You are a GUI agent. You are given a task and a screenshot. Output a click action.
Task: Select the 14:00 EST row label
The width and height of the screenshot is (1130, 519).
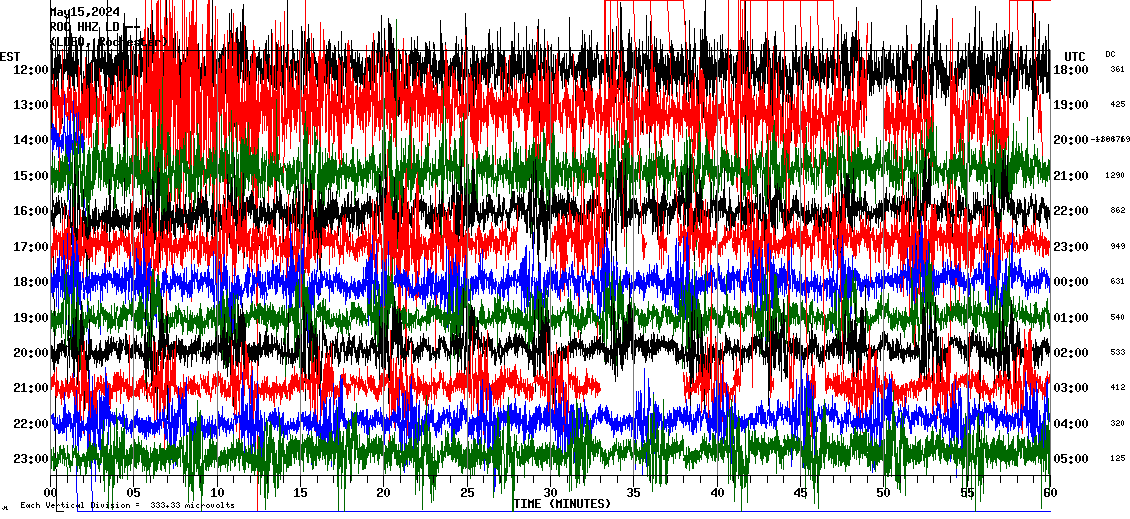click(x=30, y=141)
